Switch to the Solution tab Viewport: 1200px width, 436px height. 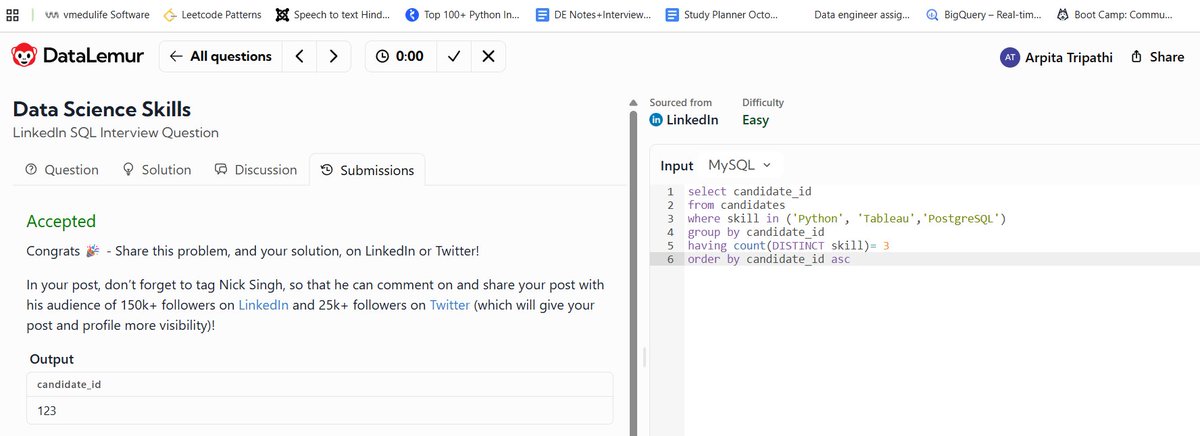coord(156,170)
